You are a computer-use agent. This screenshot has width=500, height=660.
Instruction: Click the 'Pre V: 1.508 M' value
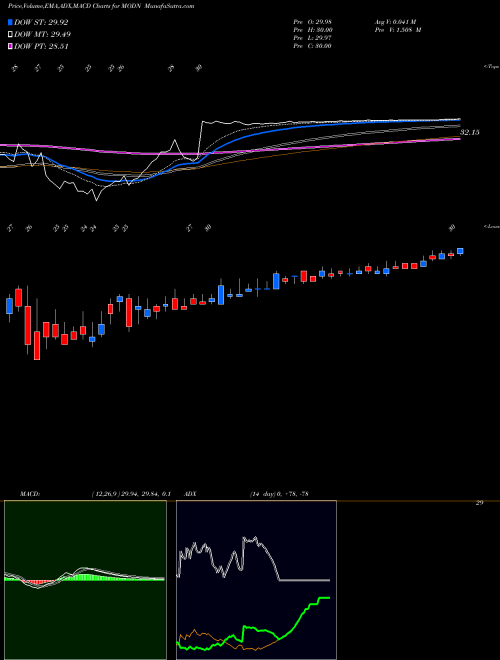click(x=398, y=30)
